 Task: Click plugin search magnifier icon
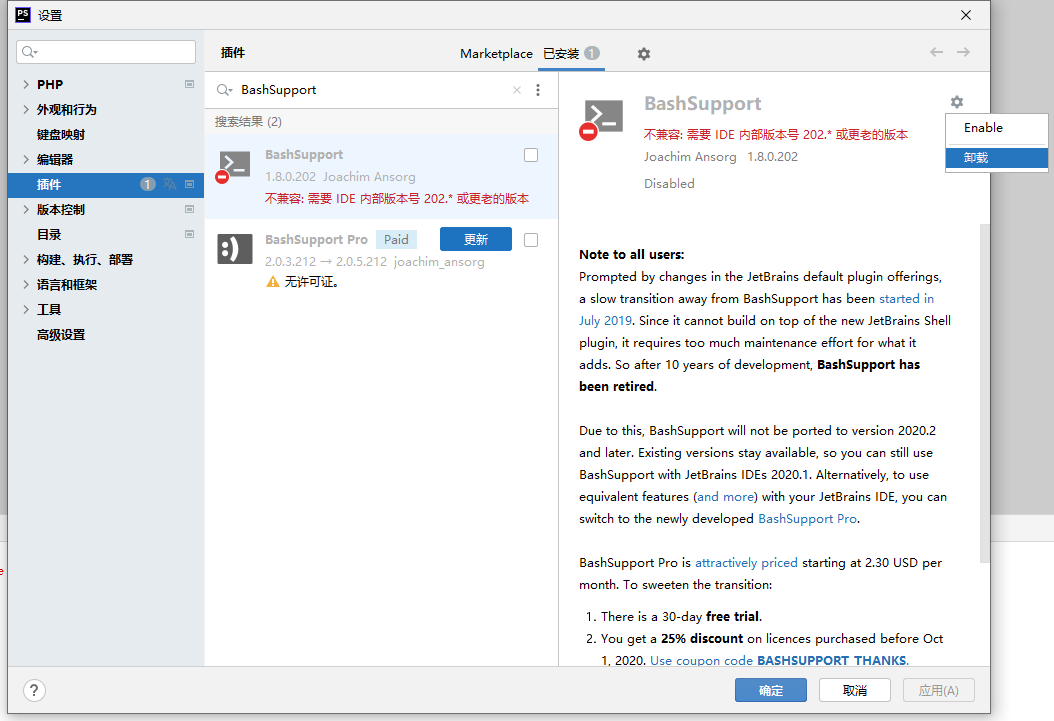[224, 90]
